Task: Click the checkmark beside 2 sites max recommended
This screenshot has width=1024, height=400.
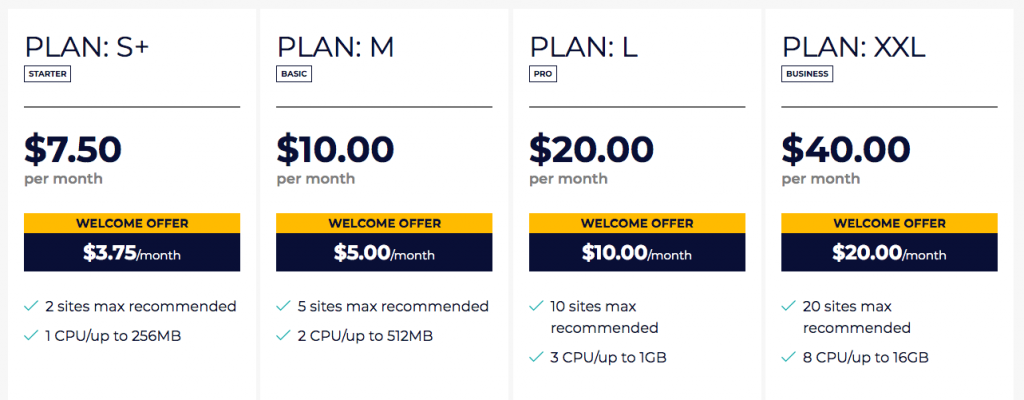Action: 31,306
